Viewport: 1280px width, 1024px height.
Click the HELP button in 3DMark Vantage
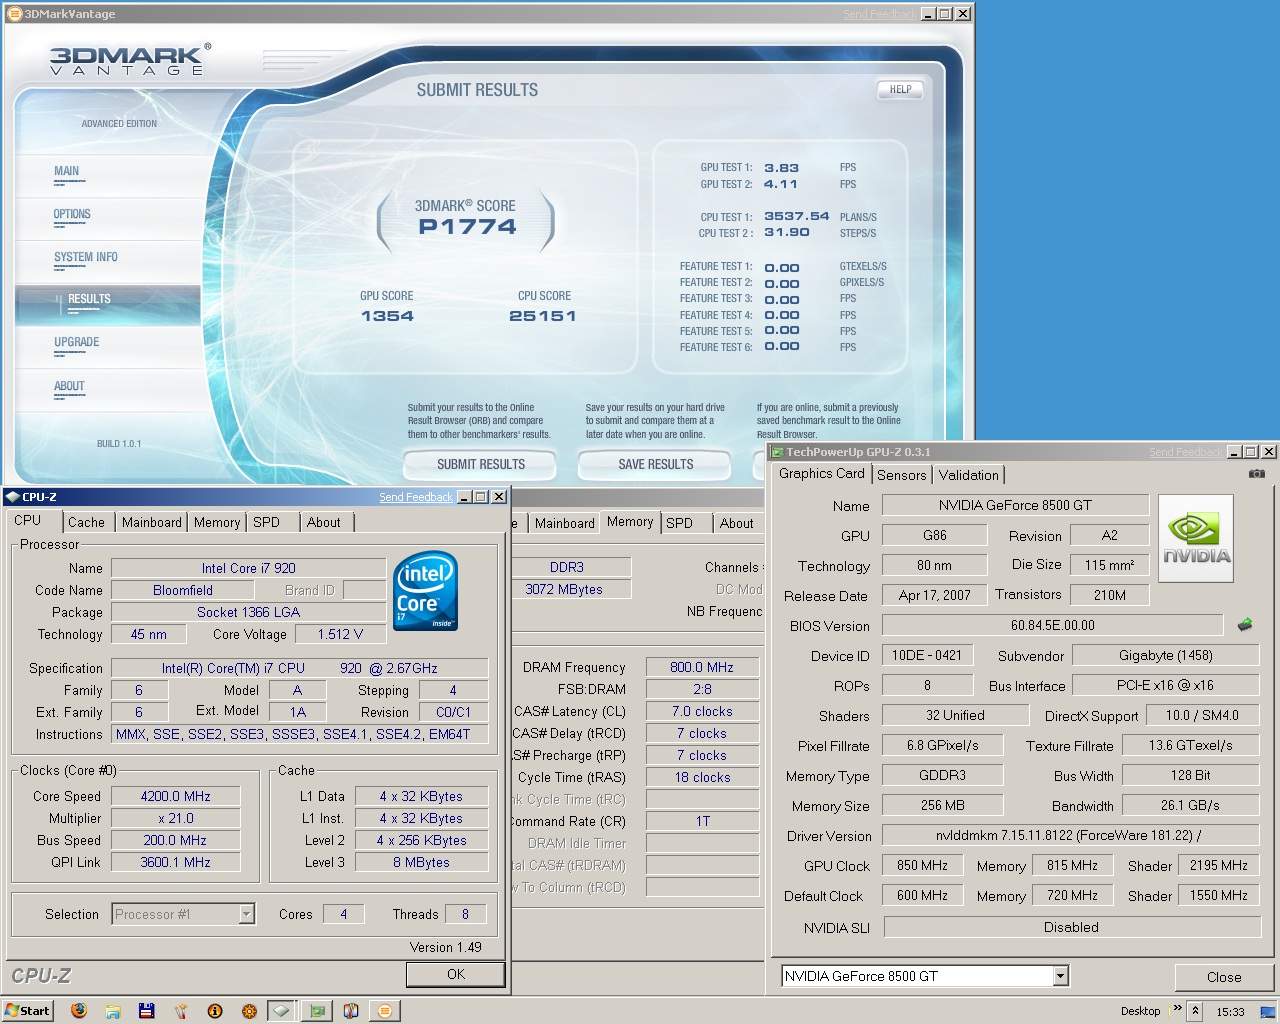click(x=900, y=89)
